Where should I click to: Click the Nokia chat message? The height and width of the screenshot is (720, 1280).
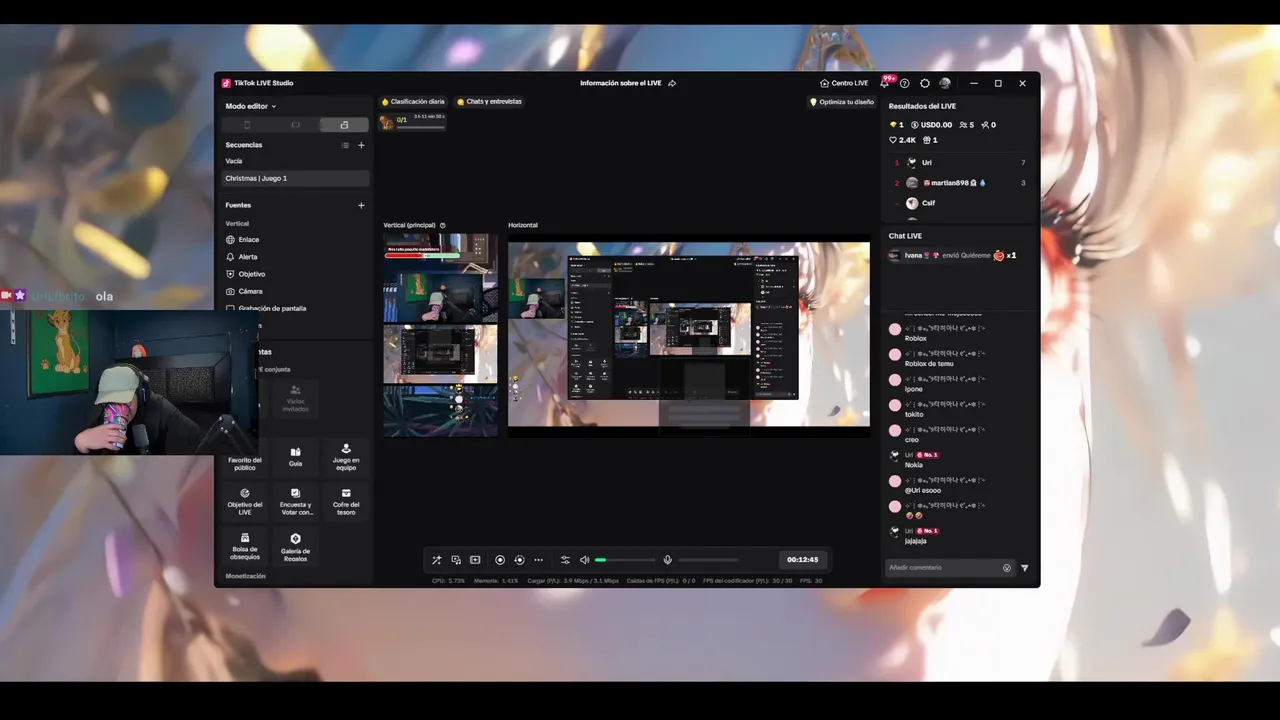tap(914, 465)
